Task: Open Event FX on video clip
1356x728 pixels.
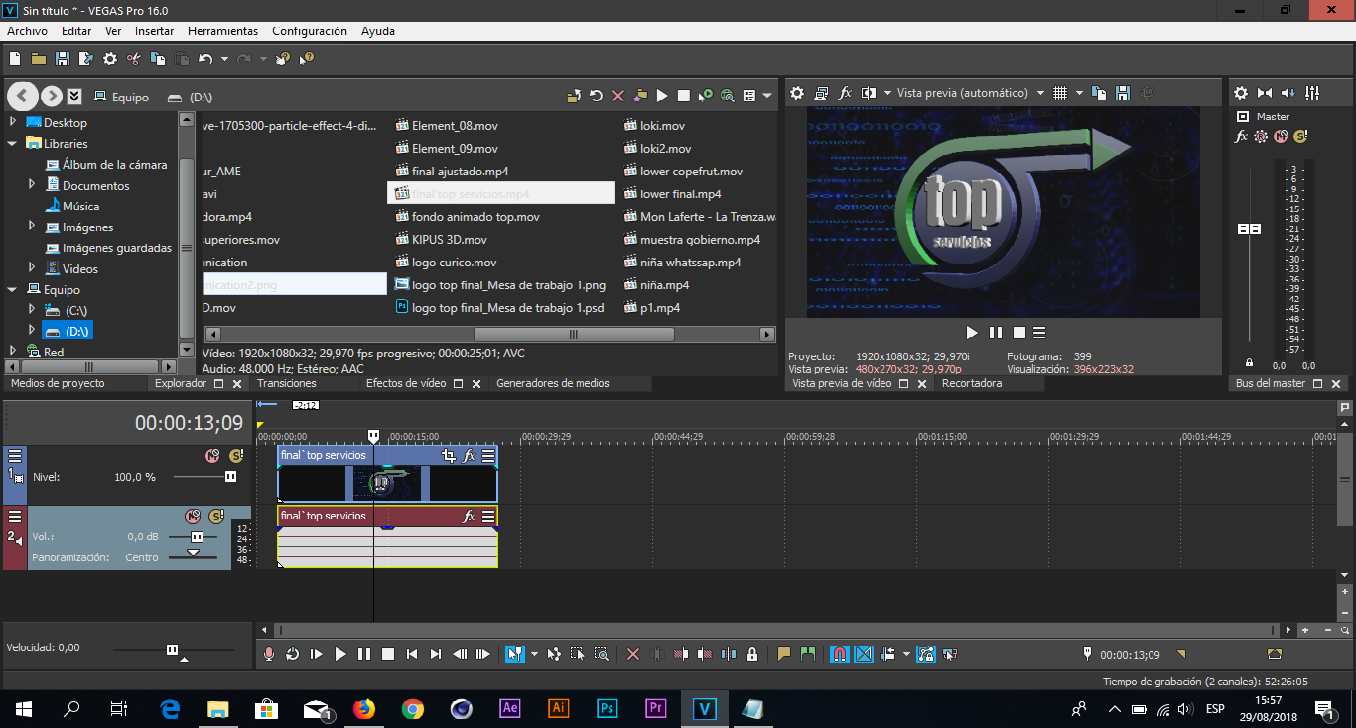Action: point(469,455)
